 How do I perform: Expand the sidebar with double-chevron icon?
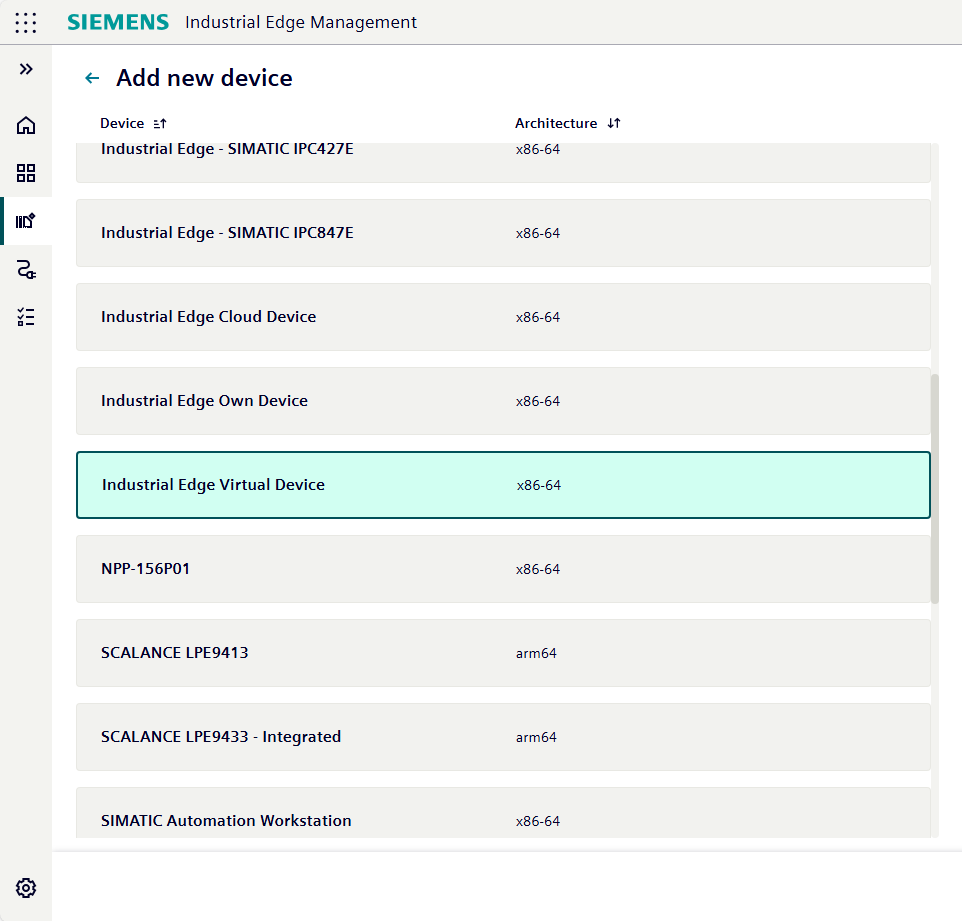[x=26, y=69]
